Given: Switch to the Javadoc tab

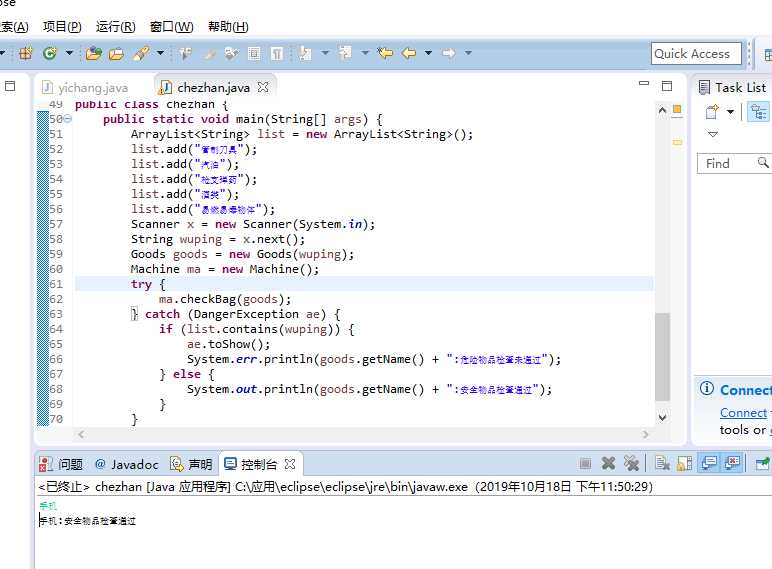Looking at the screenshot, I should click(127, 464).
